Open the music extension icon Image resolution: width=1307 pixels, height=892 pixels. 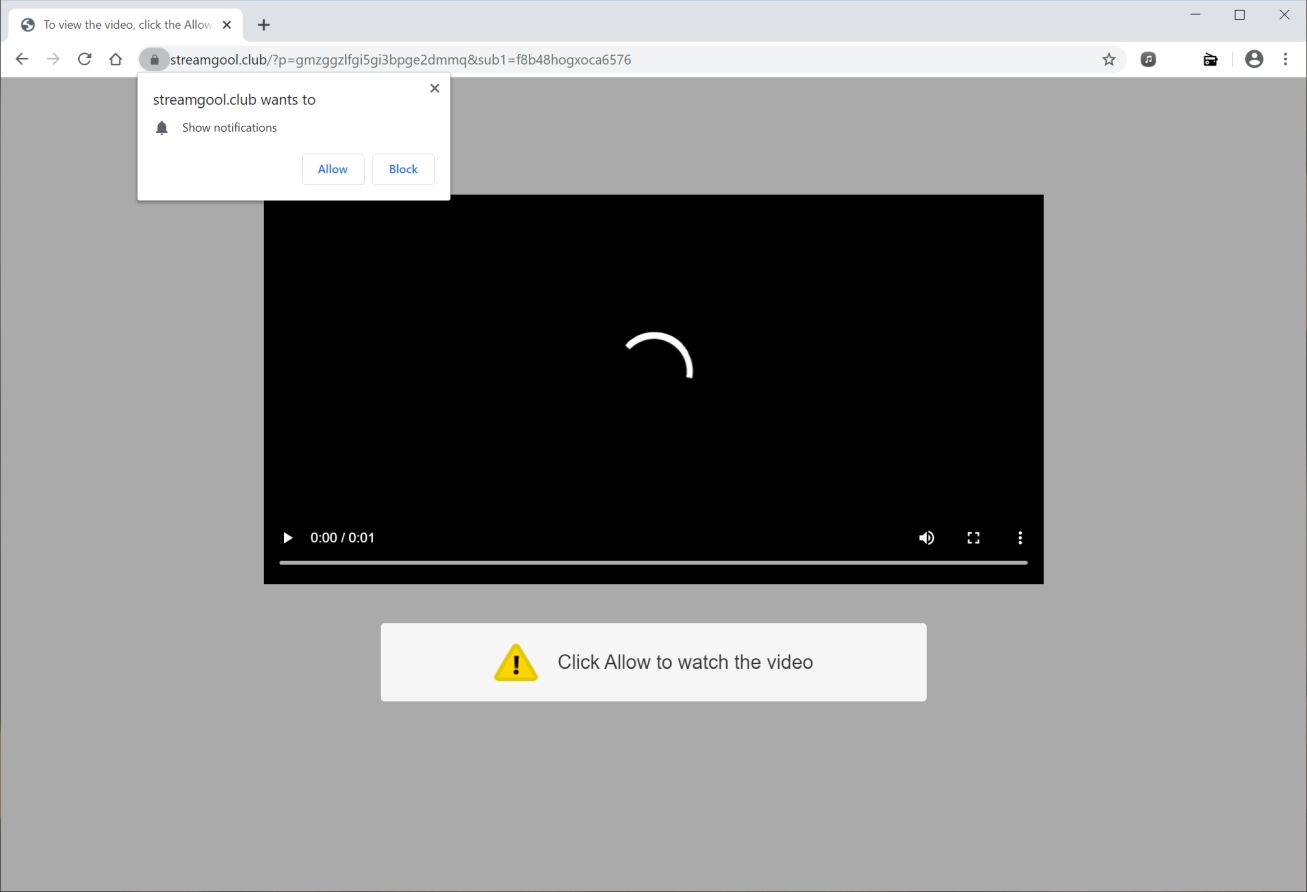pos(1149,59)
